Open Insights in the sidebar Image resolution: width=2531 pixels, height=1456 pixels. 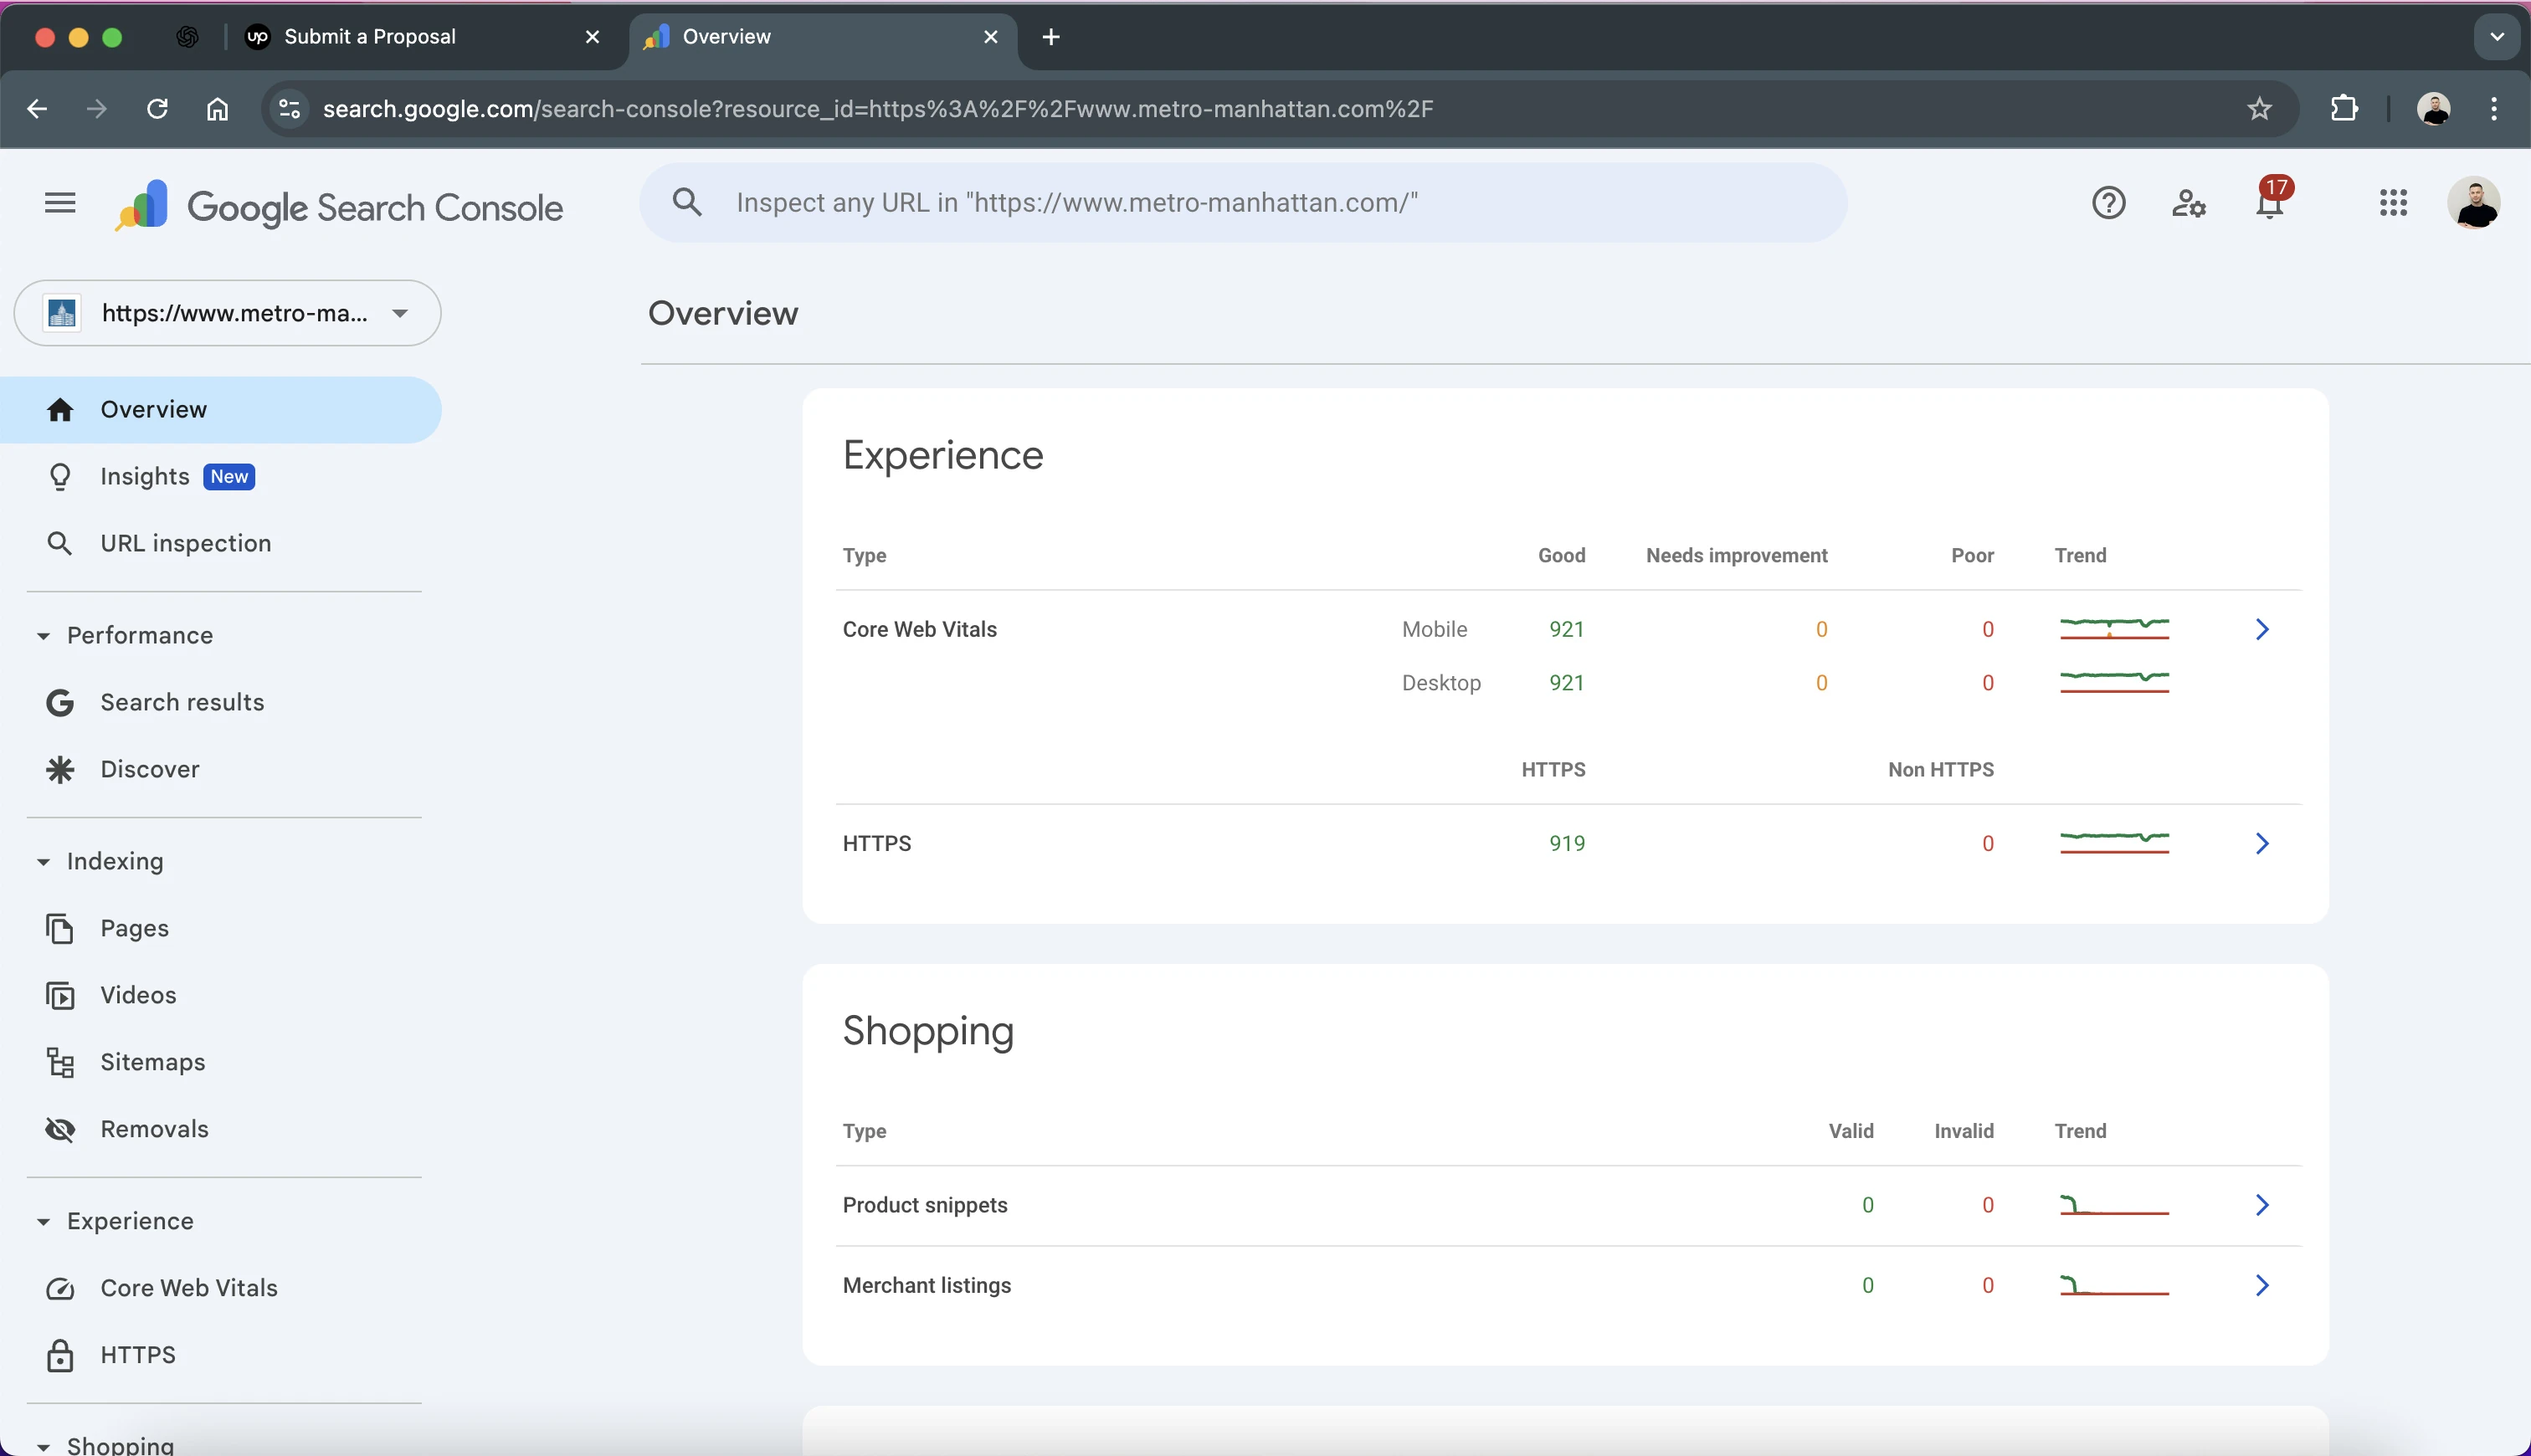pyautogui.click(x=220, y=477)
